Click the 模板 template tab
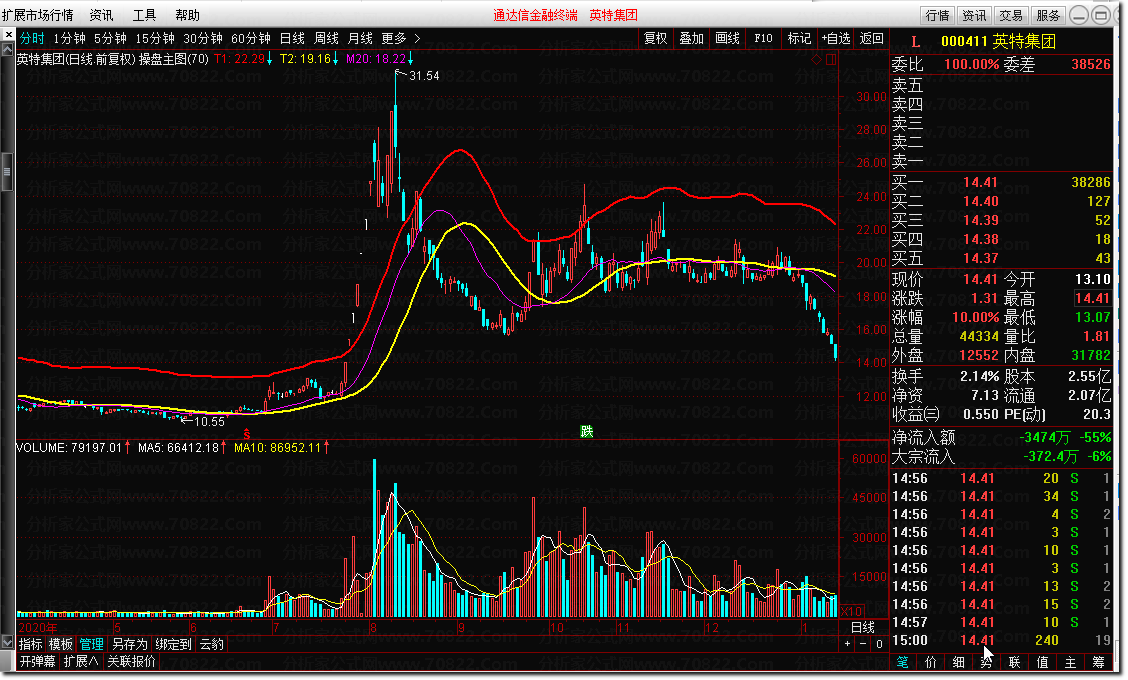This screenshot has width=1128, height=680. (60, 644)
